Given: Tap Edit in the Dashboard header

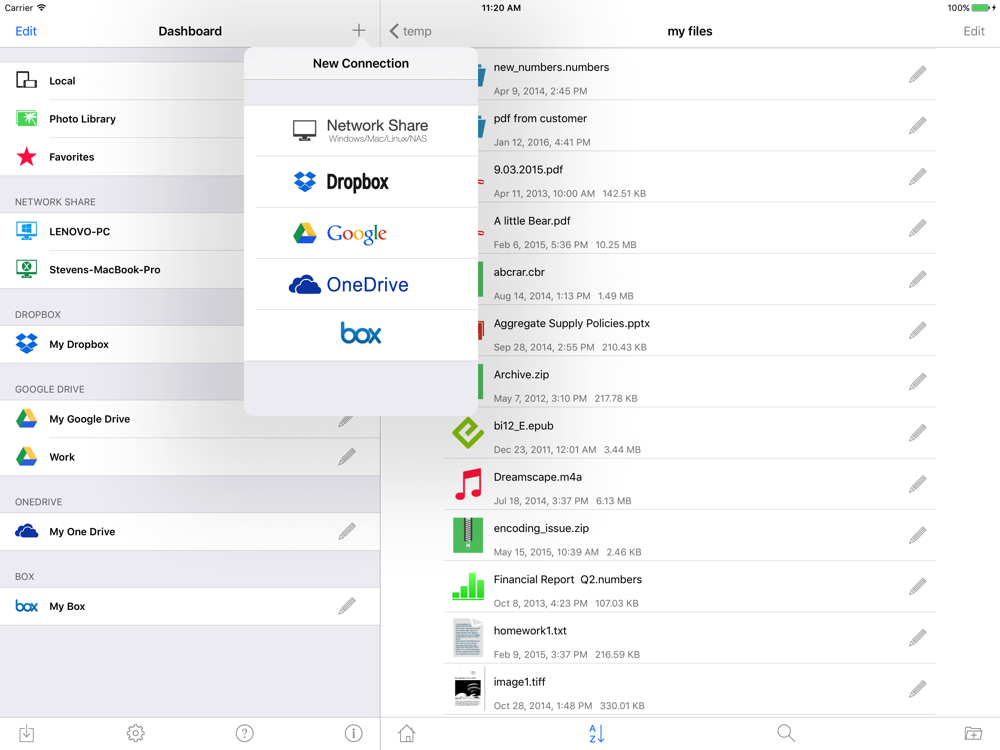Looking at the screenshot, I should click(x=26, y=31).
